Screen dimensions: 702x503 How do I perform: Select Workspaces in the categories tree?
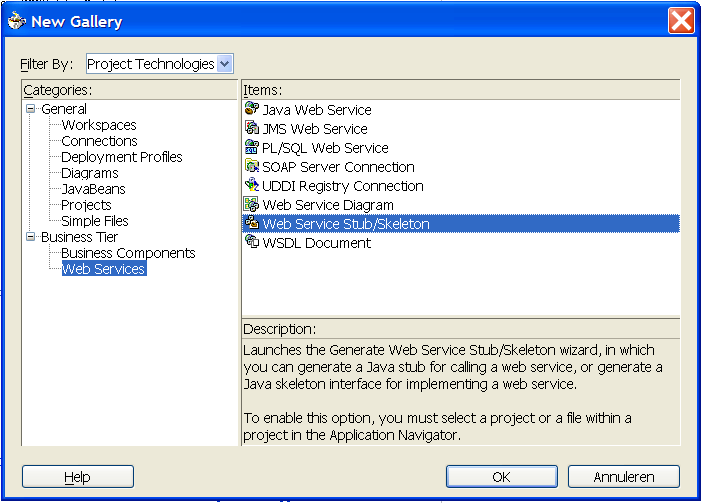tap(99, 125)
